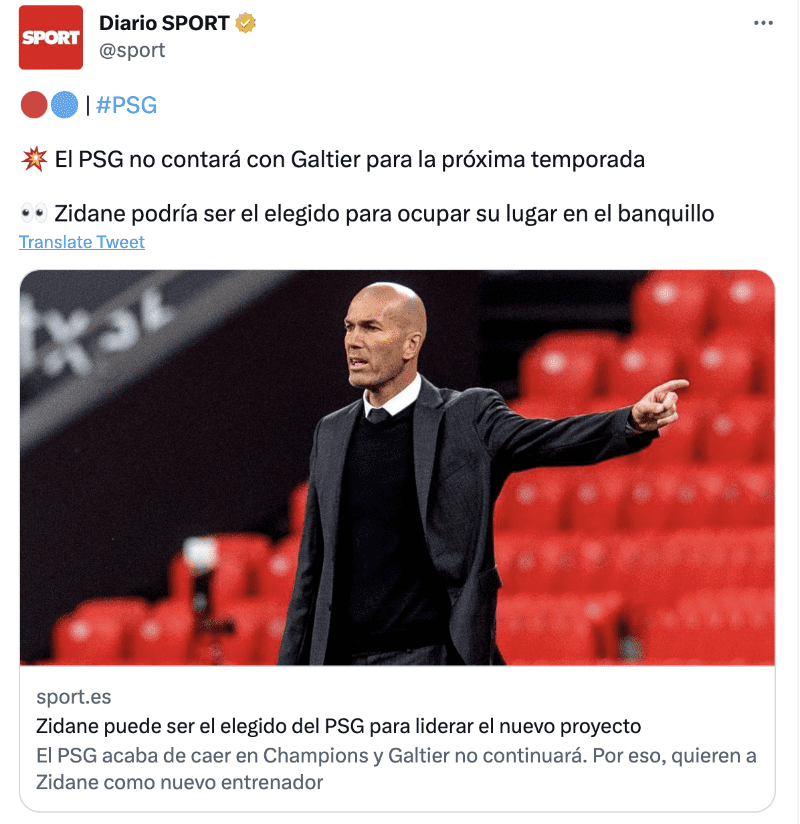Open the #PSG hashtag
Image resolution: width=800 pixels, height=824 pixels.
point(127,105)
